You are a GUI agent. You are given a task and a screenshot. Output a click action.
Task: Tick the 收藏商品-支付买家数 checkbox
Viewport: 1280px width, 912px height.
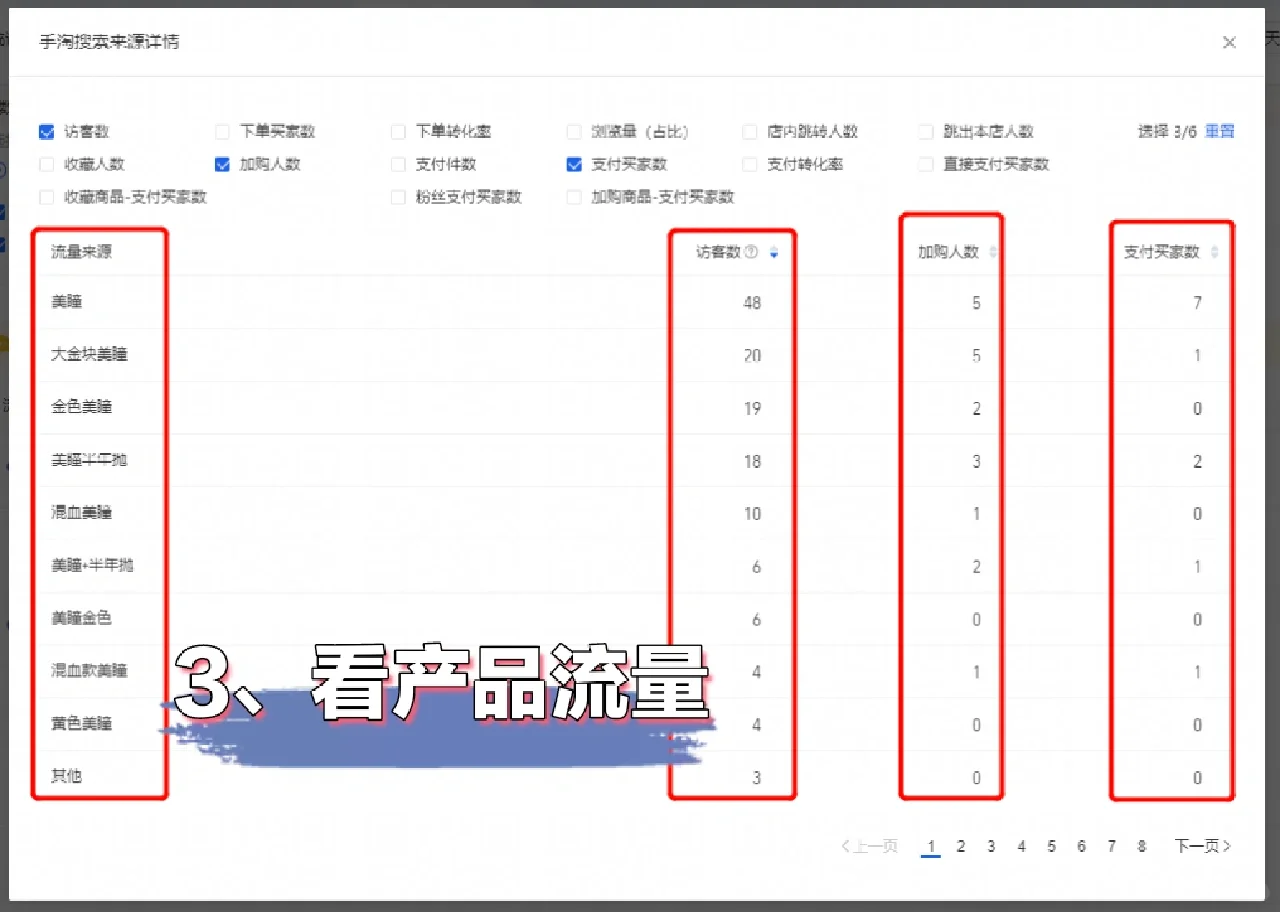click(x=47, y=197)
